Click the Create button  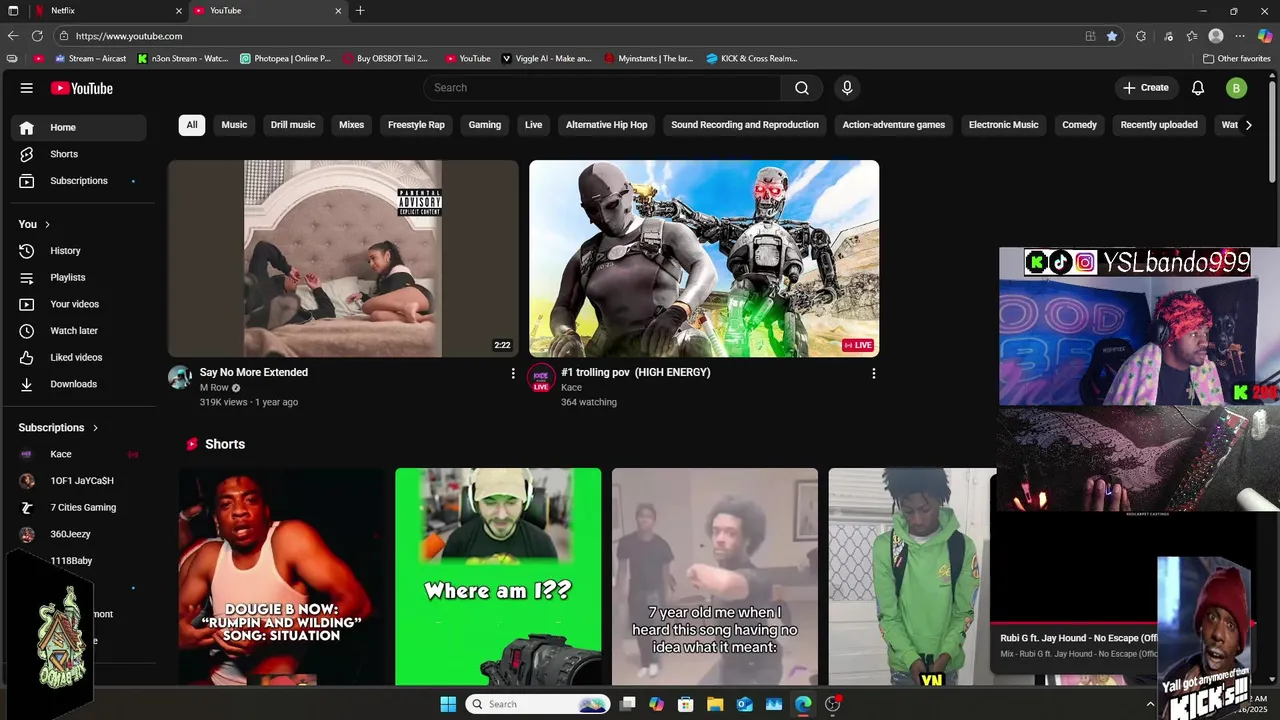click(x=1146, y=88)
